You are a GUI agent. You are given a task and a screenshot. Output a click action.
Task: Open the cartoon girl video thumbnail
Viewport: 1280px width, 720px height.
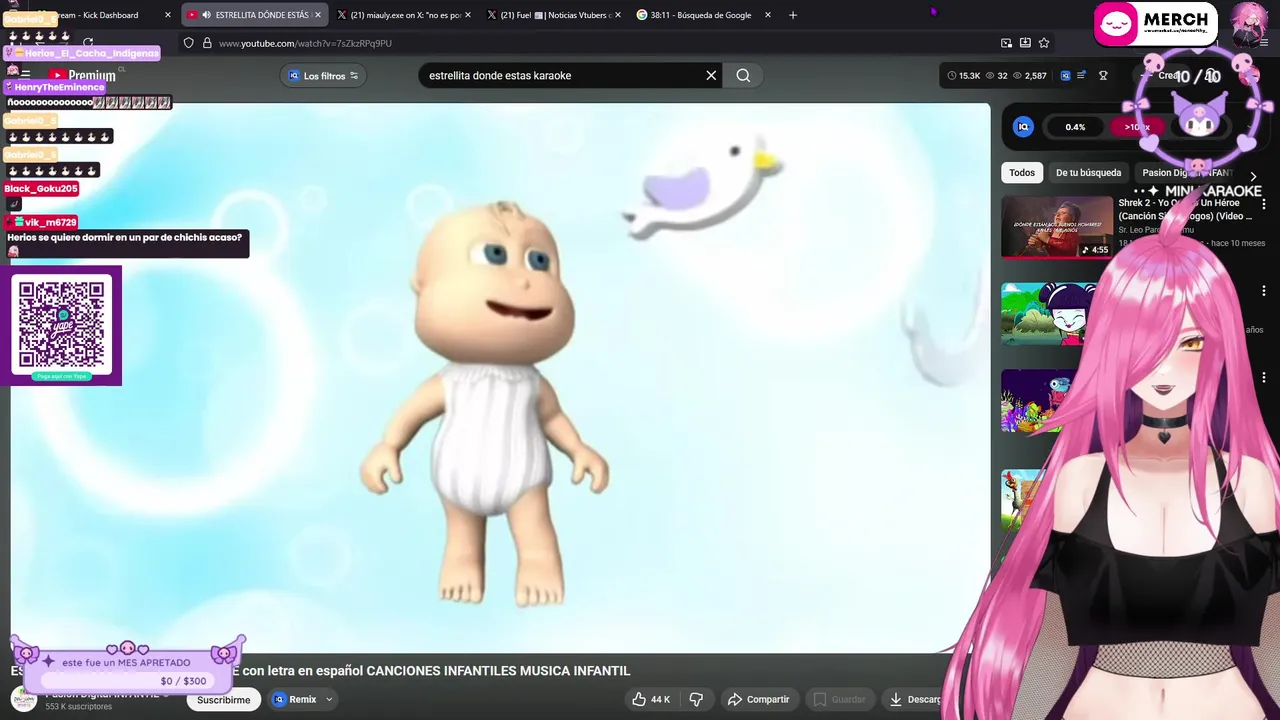click(1050, 314)
